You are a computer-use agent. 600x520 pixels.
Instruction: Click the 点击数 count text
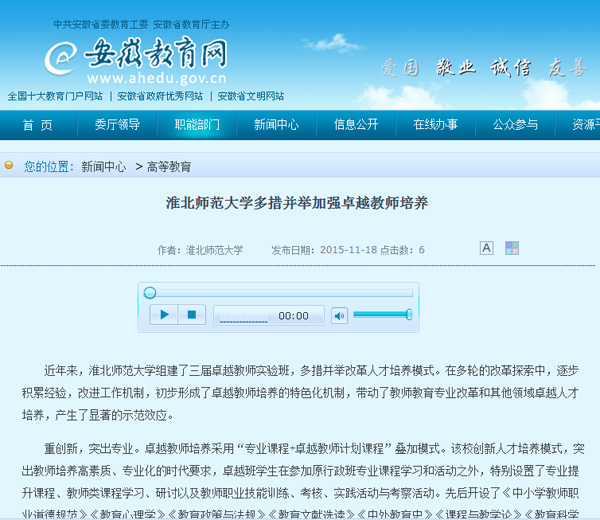(402, 250)
